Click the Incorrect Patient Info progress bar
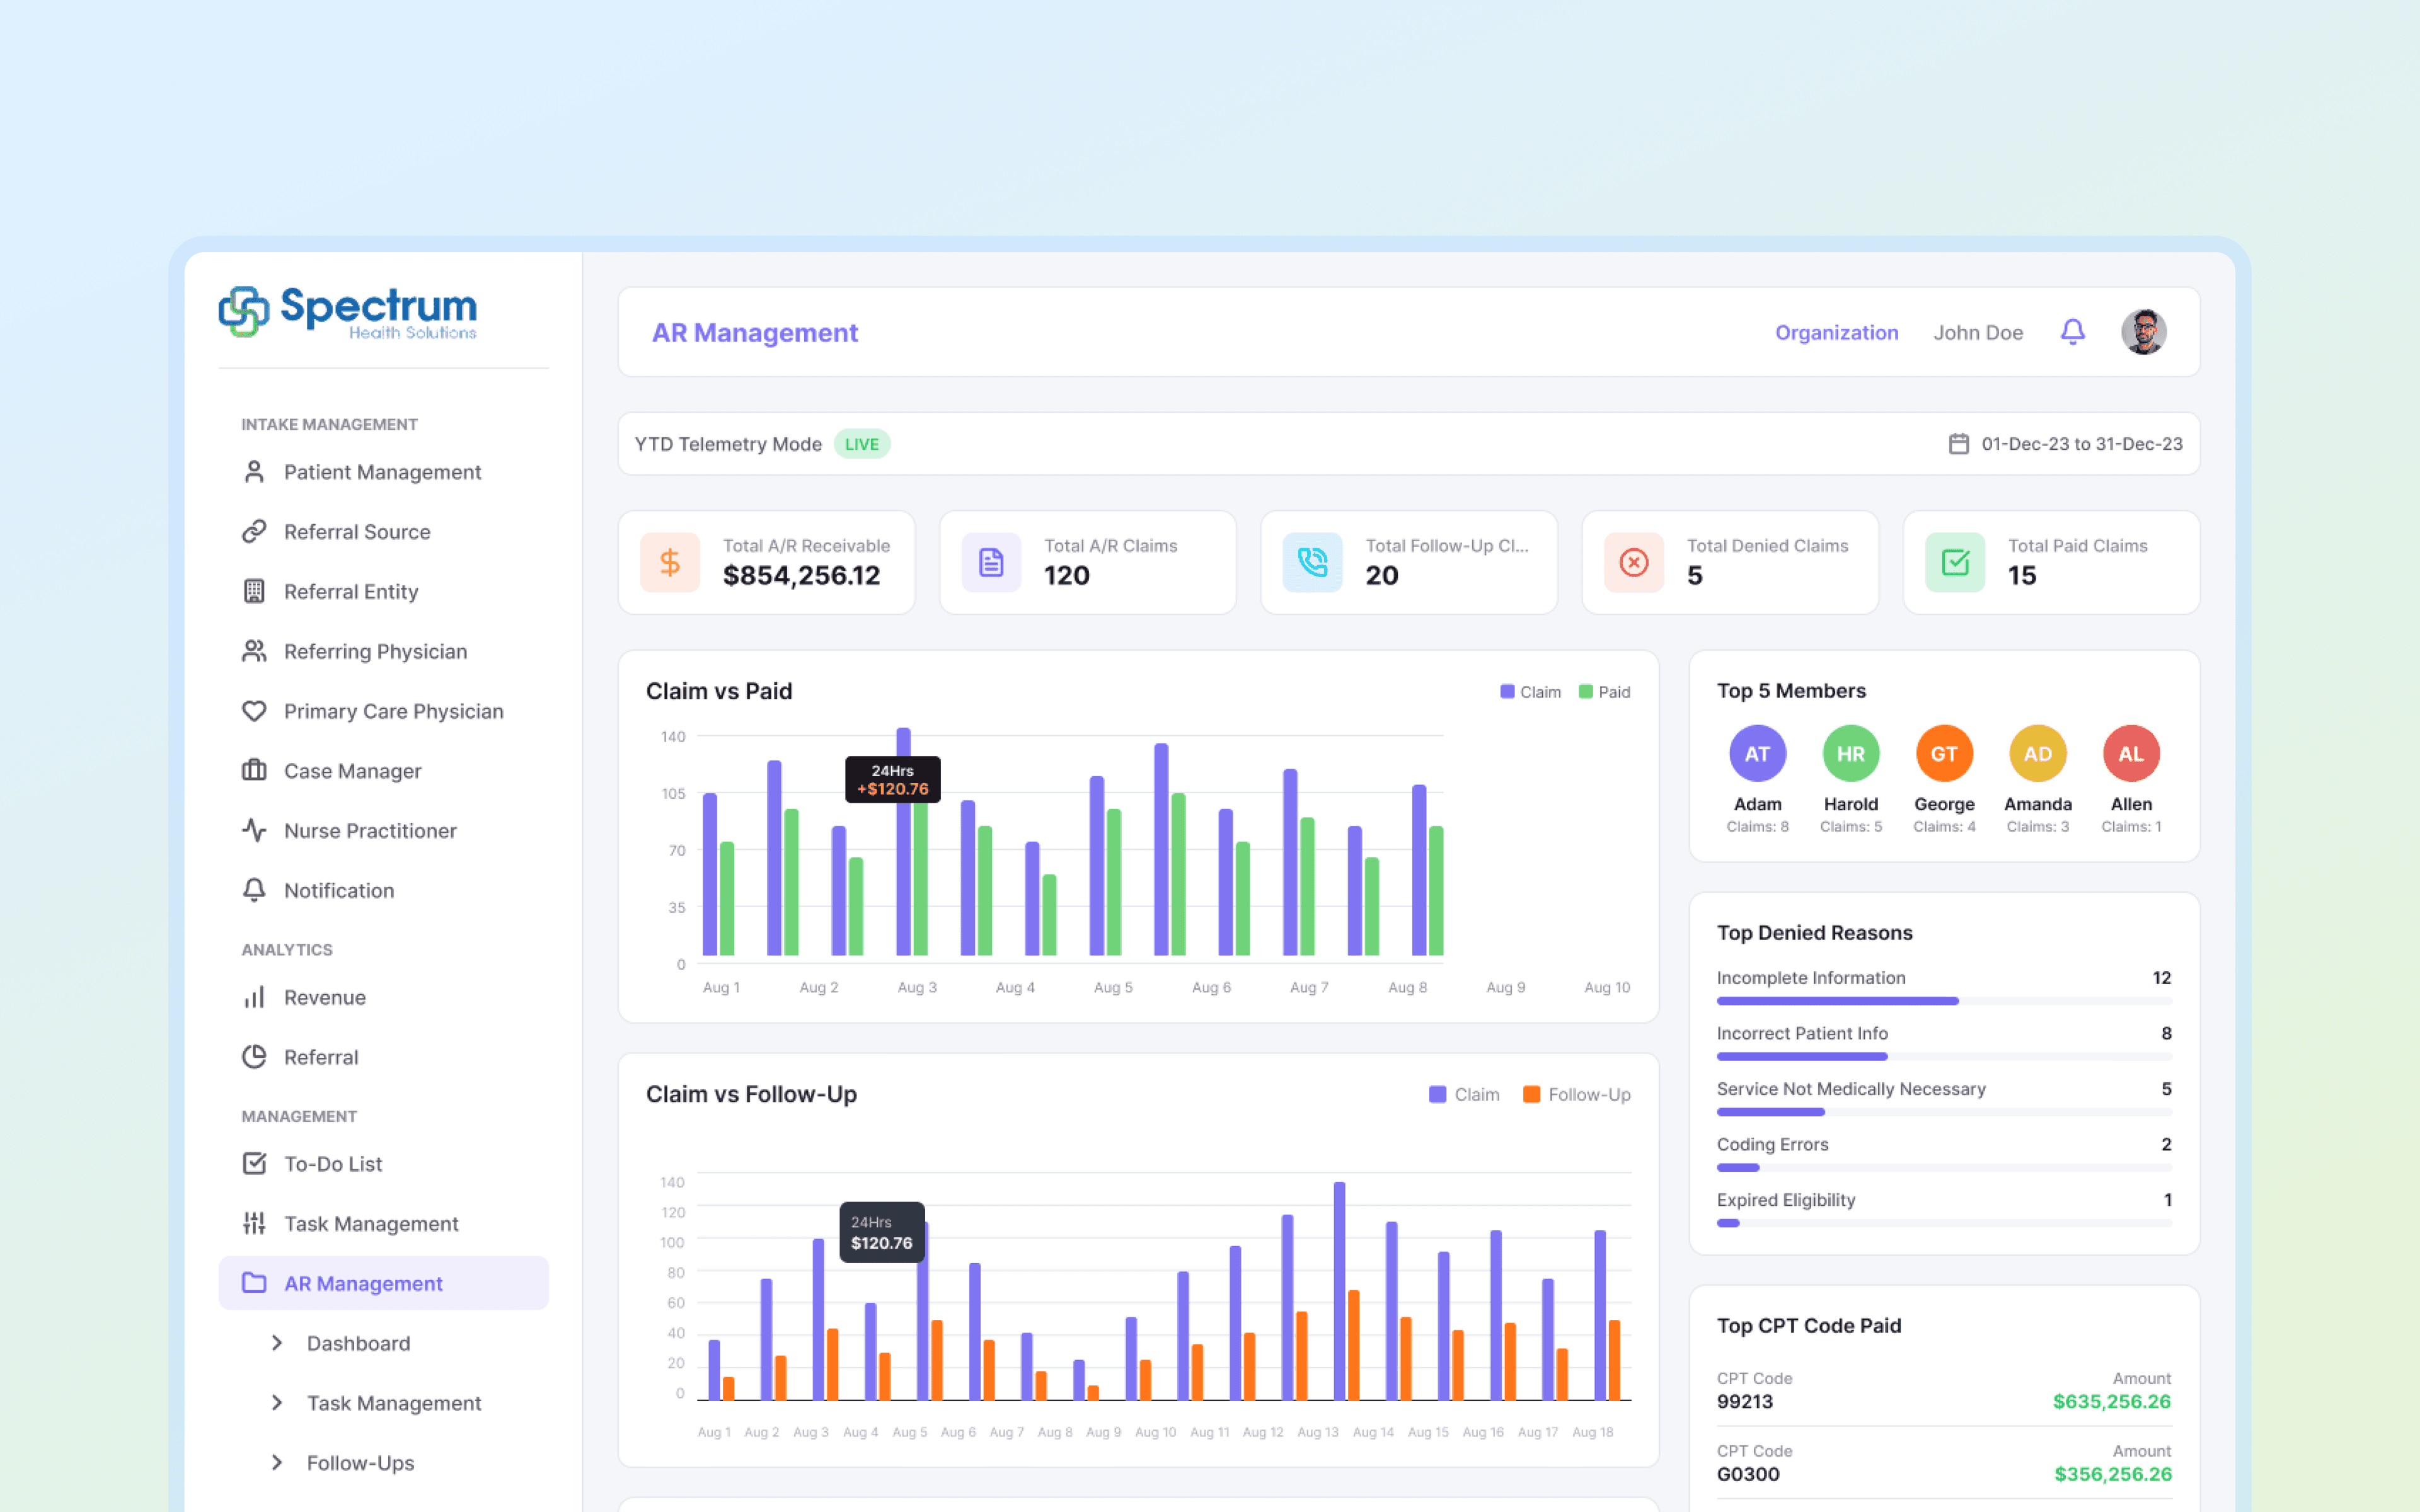 pyautogui.click(x=1944, y=1057)
